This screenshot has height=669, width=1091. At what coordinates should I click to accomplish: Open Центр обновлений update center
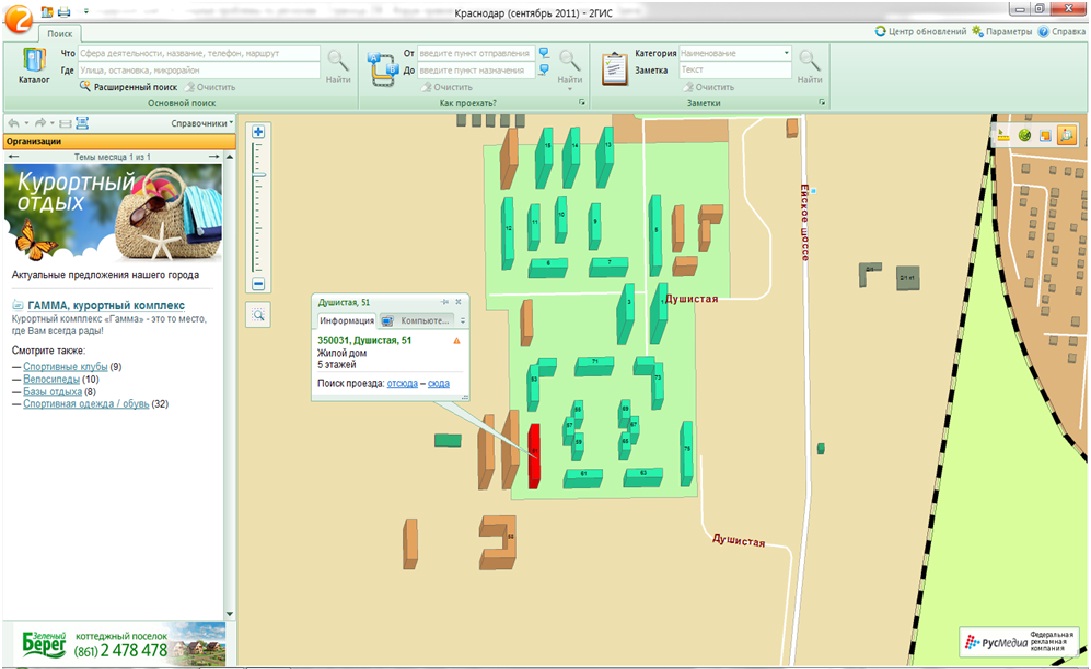click(x=921, y=31)
